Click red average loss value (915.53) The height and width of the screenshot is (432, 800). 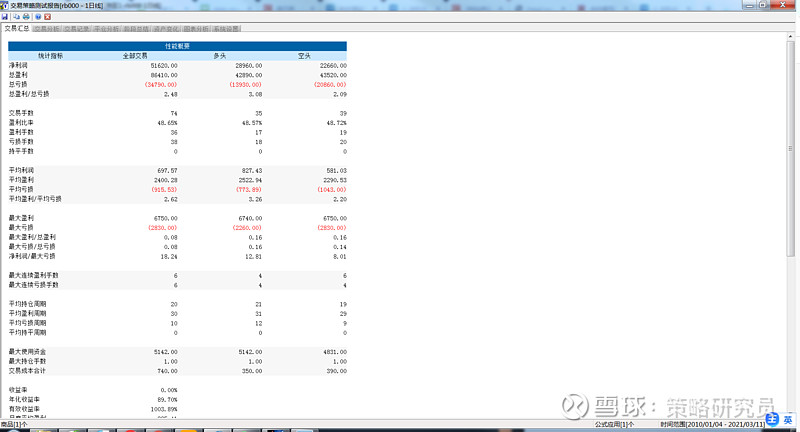point(164,190)
